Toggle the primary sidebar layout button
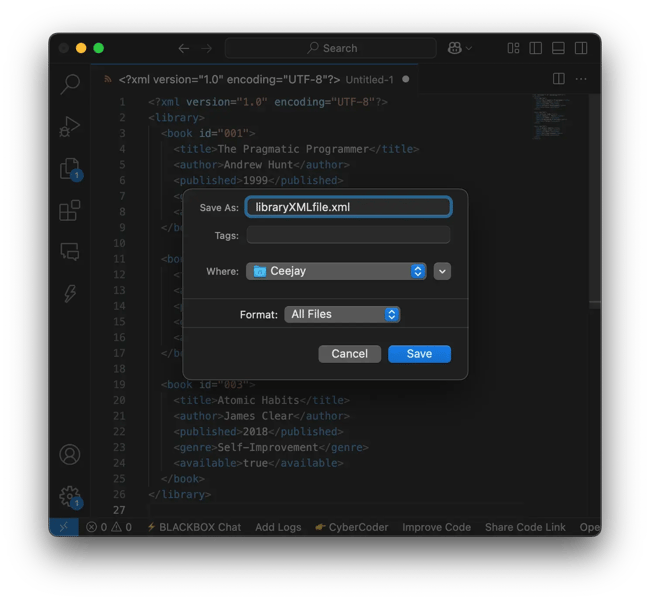 [536, 48]
